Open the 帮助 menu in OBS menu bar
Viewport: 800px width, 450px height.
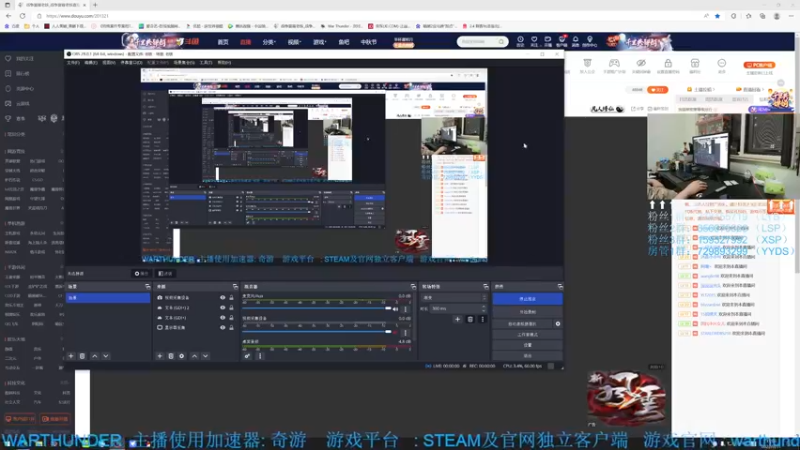pos(224,63)
